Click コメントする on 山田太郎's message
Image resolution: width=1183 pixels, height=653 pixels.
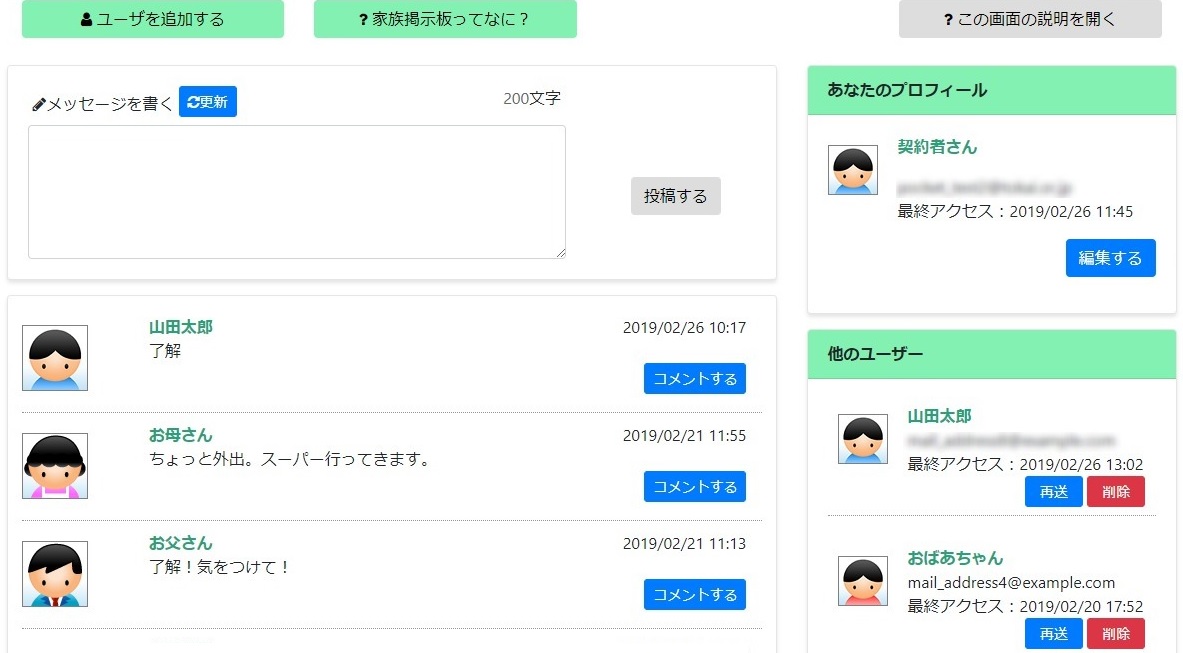pos(695,378)
